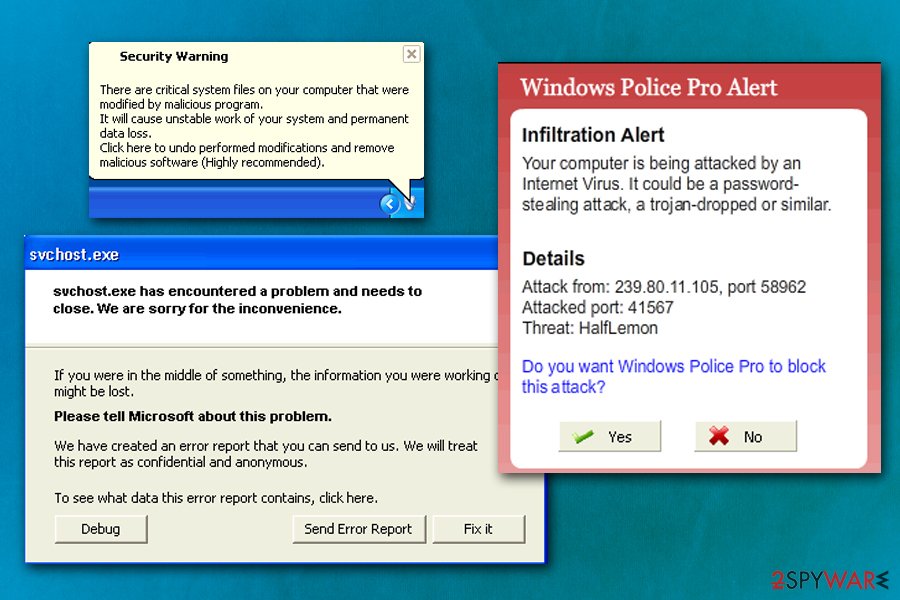Click the Details heading in alert
The width and height of the screenshot is (900, 600).
click(x=553, y=258)
